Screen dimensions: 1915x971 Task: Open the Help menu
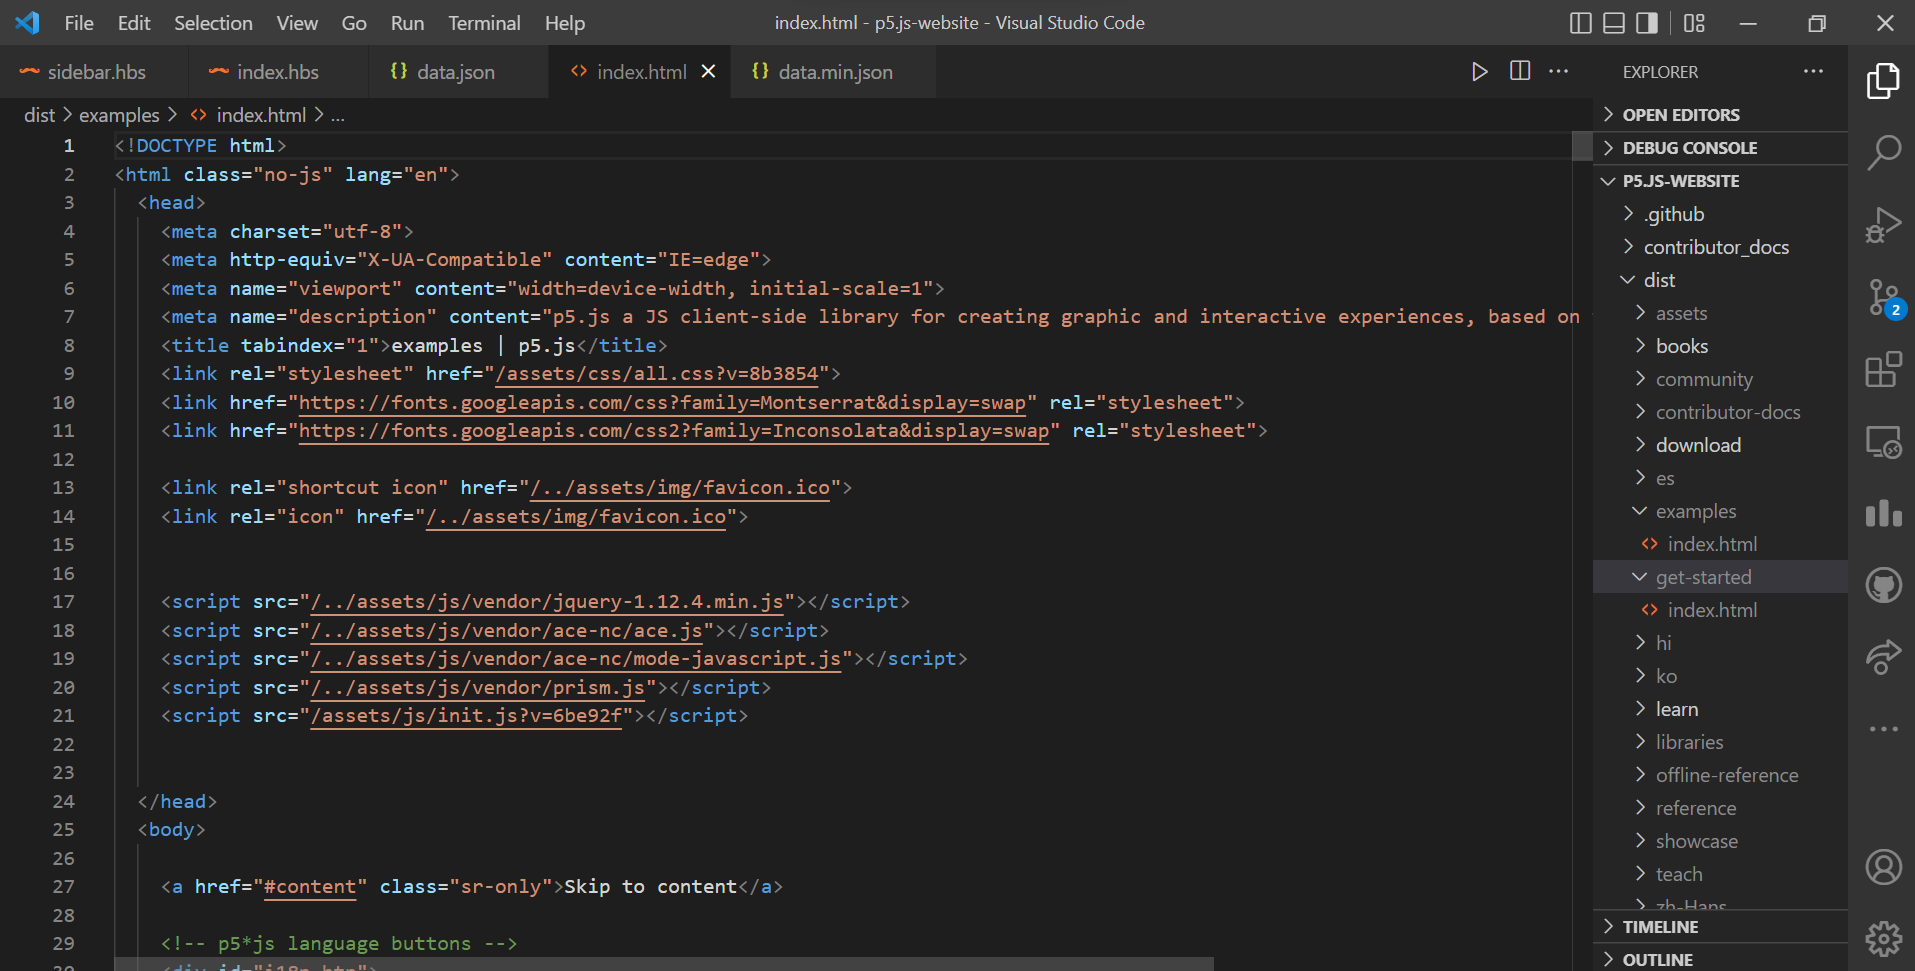[x=565, y=23]
